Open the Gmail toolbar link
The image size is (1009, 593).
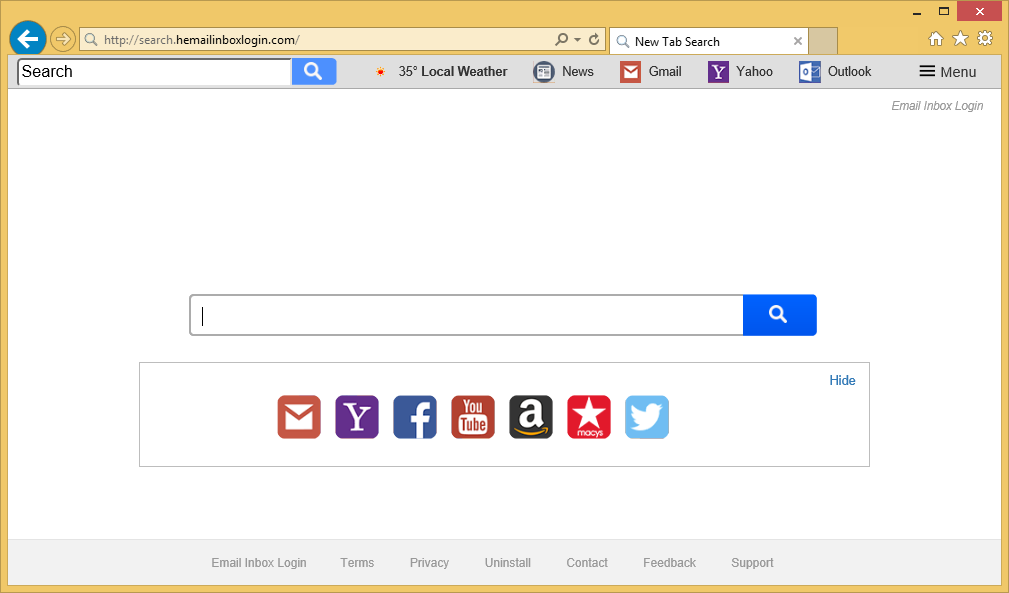pyautogui.click(x=665, y=71)
